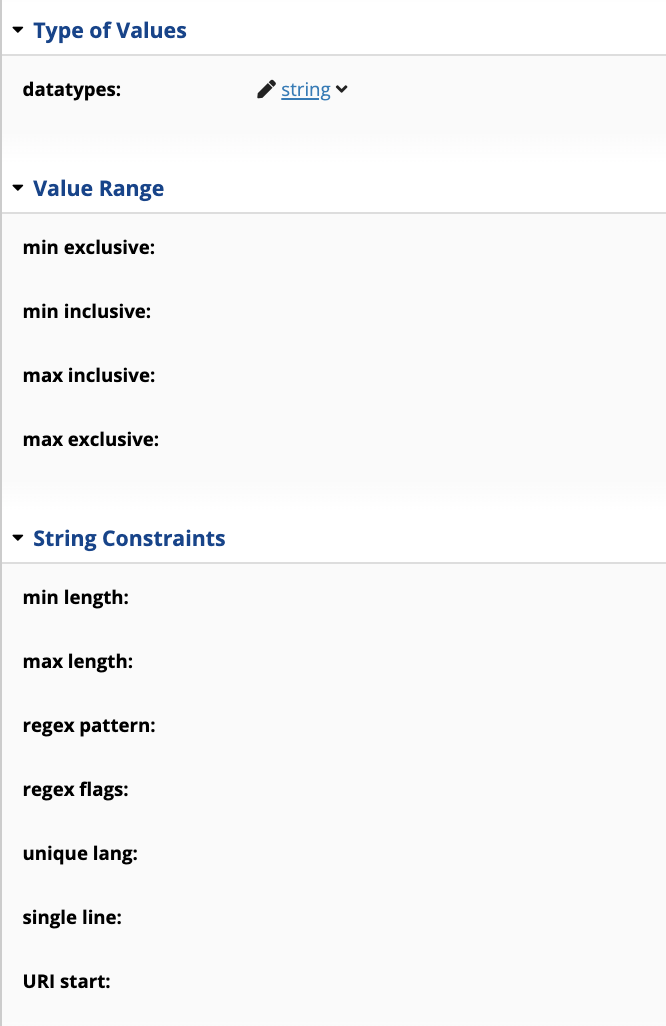Viewport: 666px width, 1026px height.
Task: Open the dropdown chevron next to string
Action: [x=342, y=89]
